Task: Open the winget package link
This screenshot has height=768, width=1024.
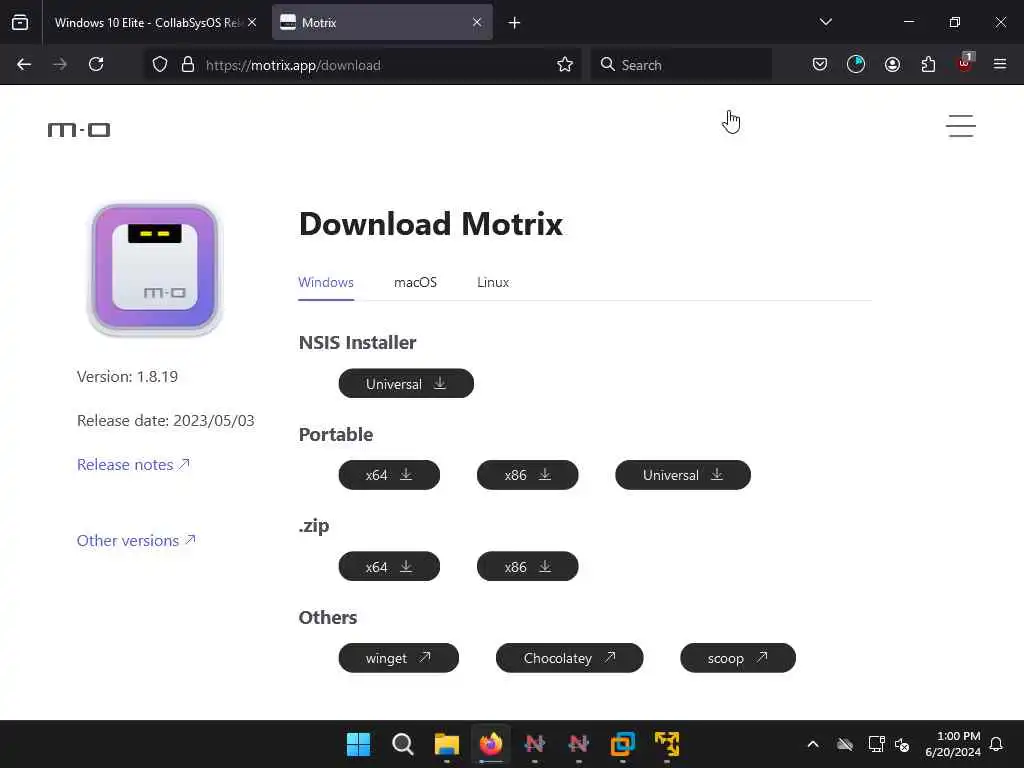Action: tap(398, 658)
